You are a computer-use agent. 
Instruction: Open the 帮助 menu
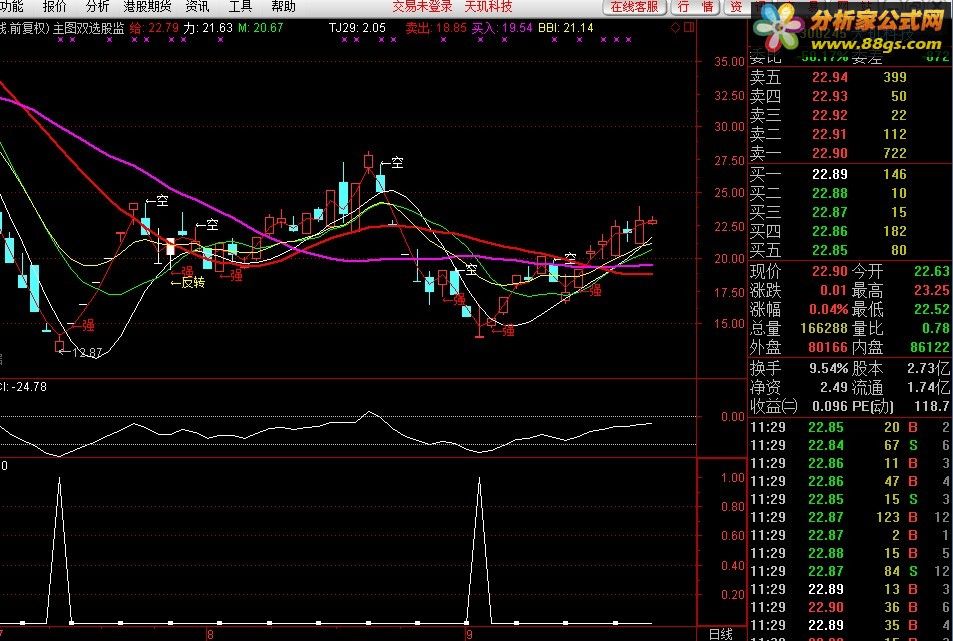[x=283, y=7]
